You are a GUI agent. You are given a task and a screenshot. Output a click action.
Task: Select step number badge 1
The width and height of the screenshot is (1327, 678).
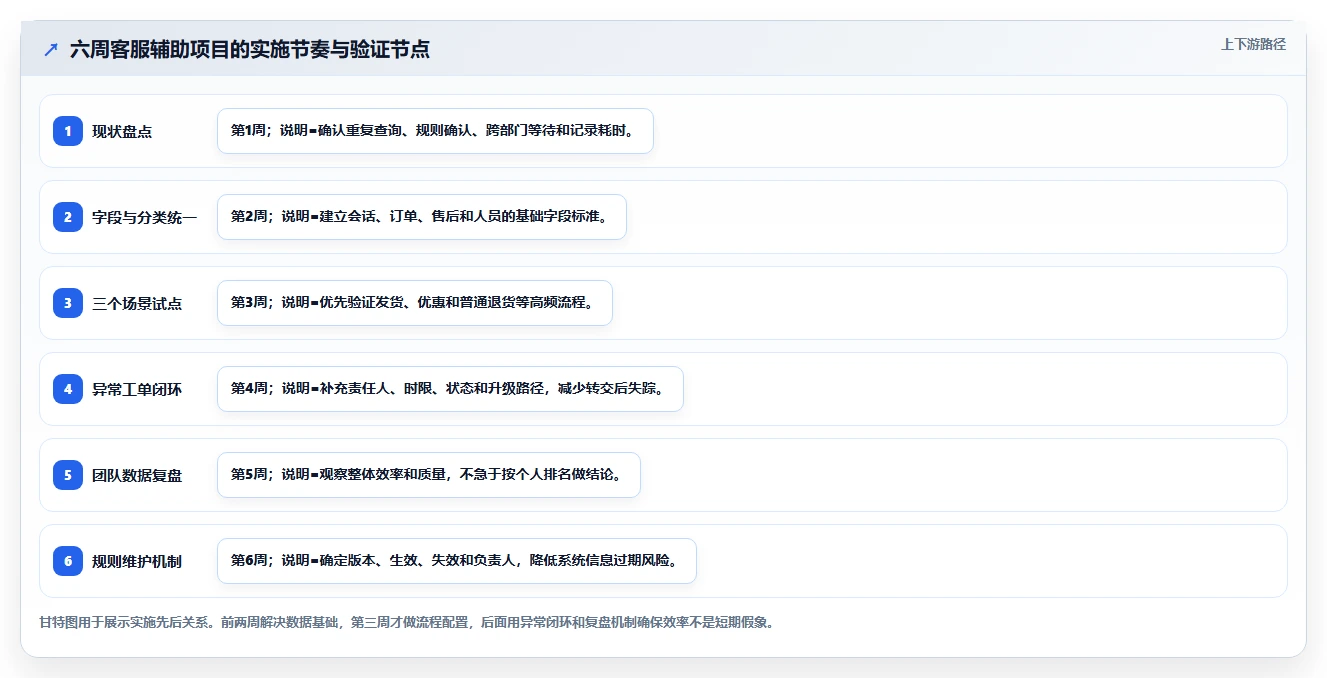[68, 131]
